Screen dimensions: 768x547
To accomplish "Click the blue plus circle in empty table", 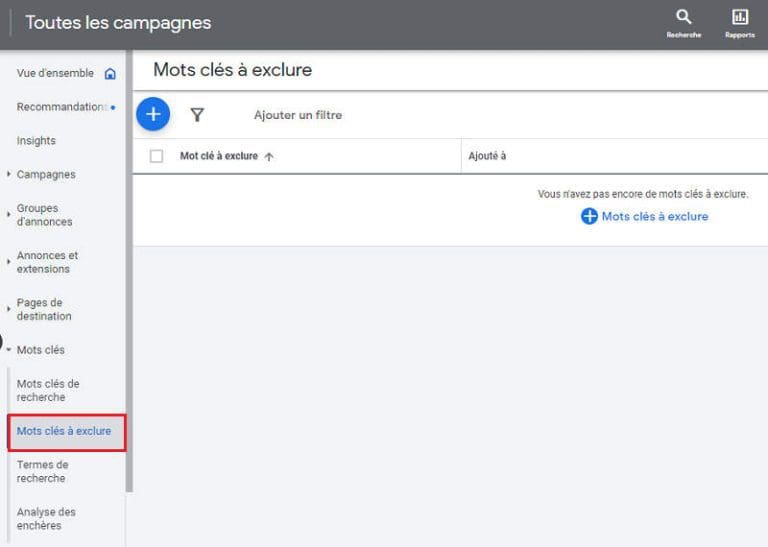I will [589, 216].
